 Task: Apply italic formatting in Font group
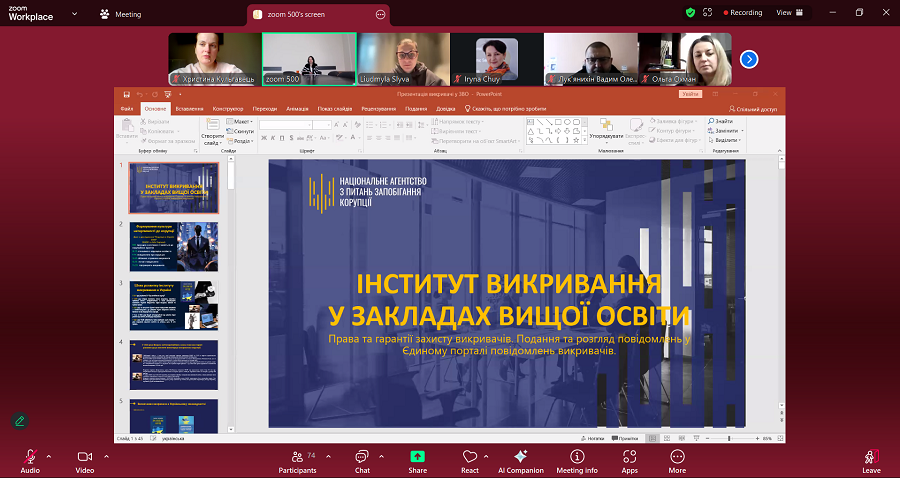click(x=273, y=138)
